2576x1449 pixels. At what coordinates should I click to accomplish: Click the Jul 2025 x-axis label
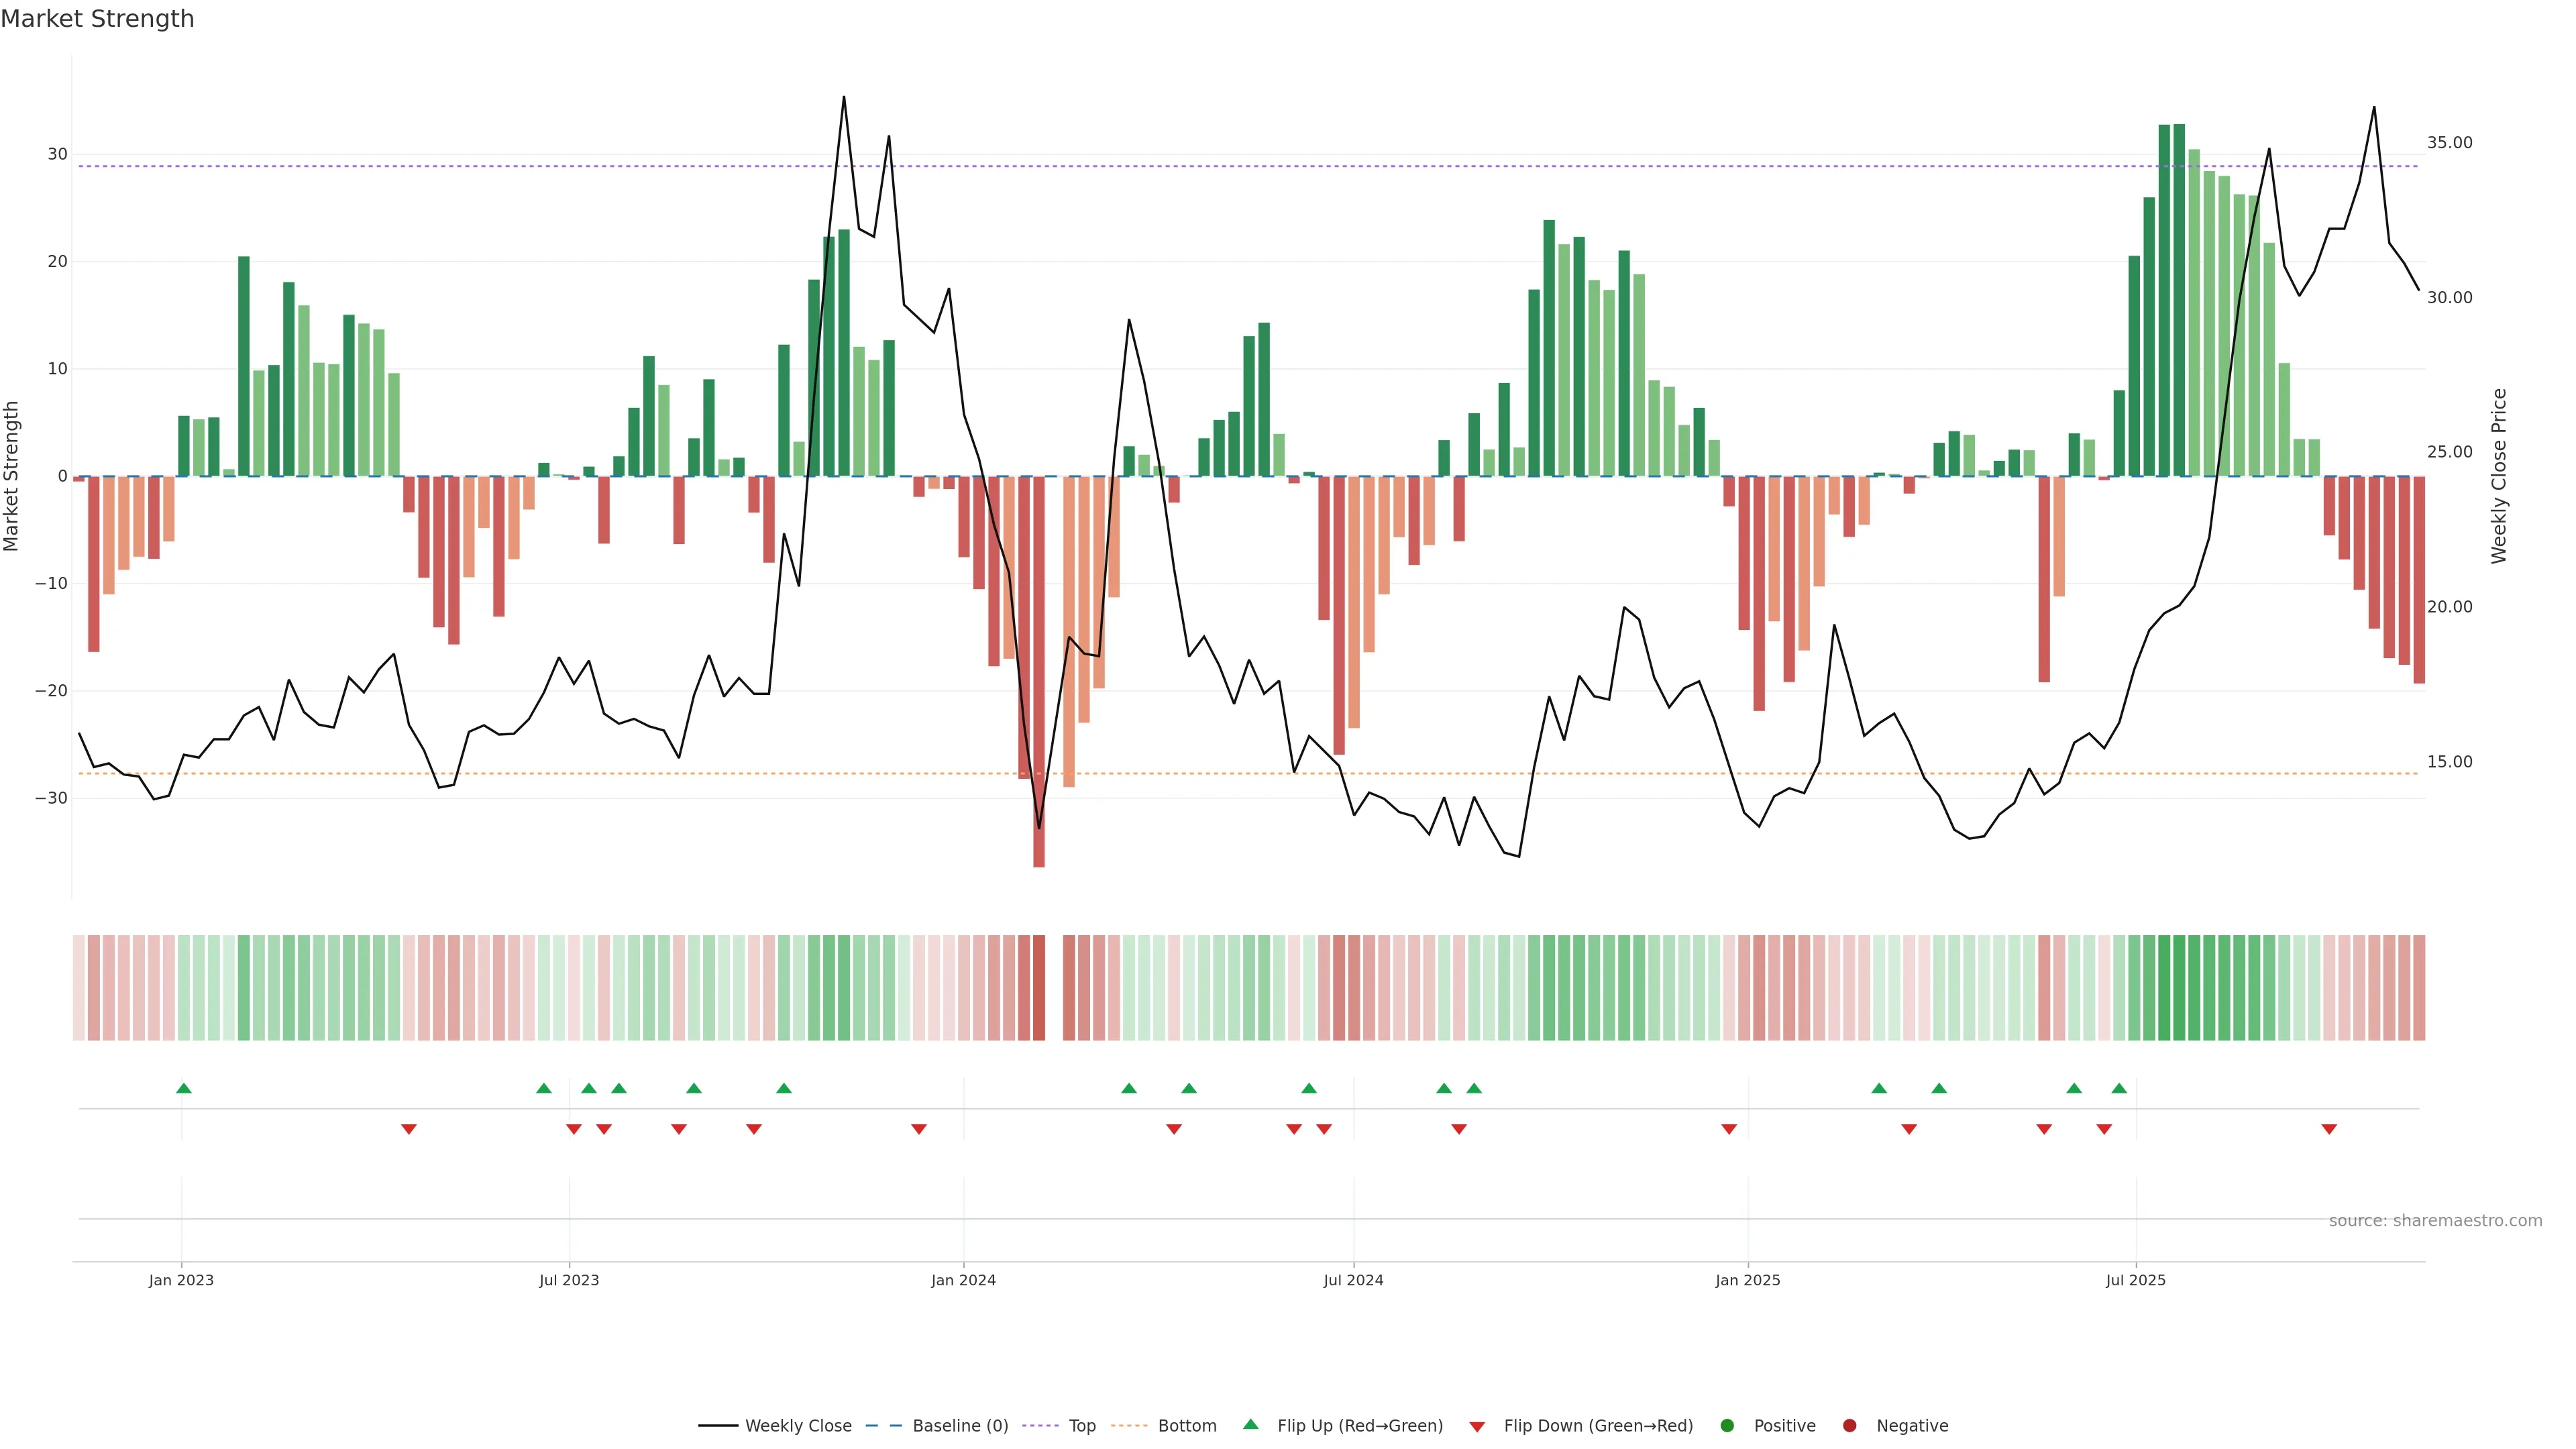[2135, 1280]
